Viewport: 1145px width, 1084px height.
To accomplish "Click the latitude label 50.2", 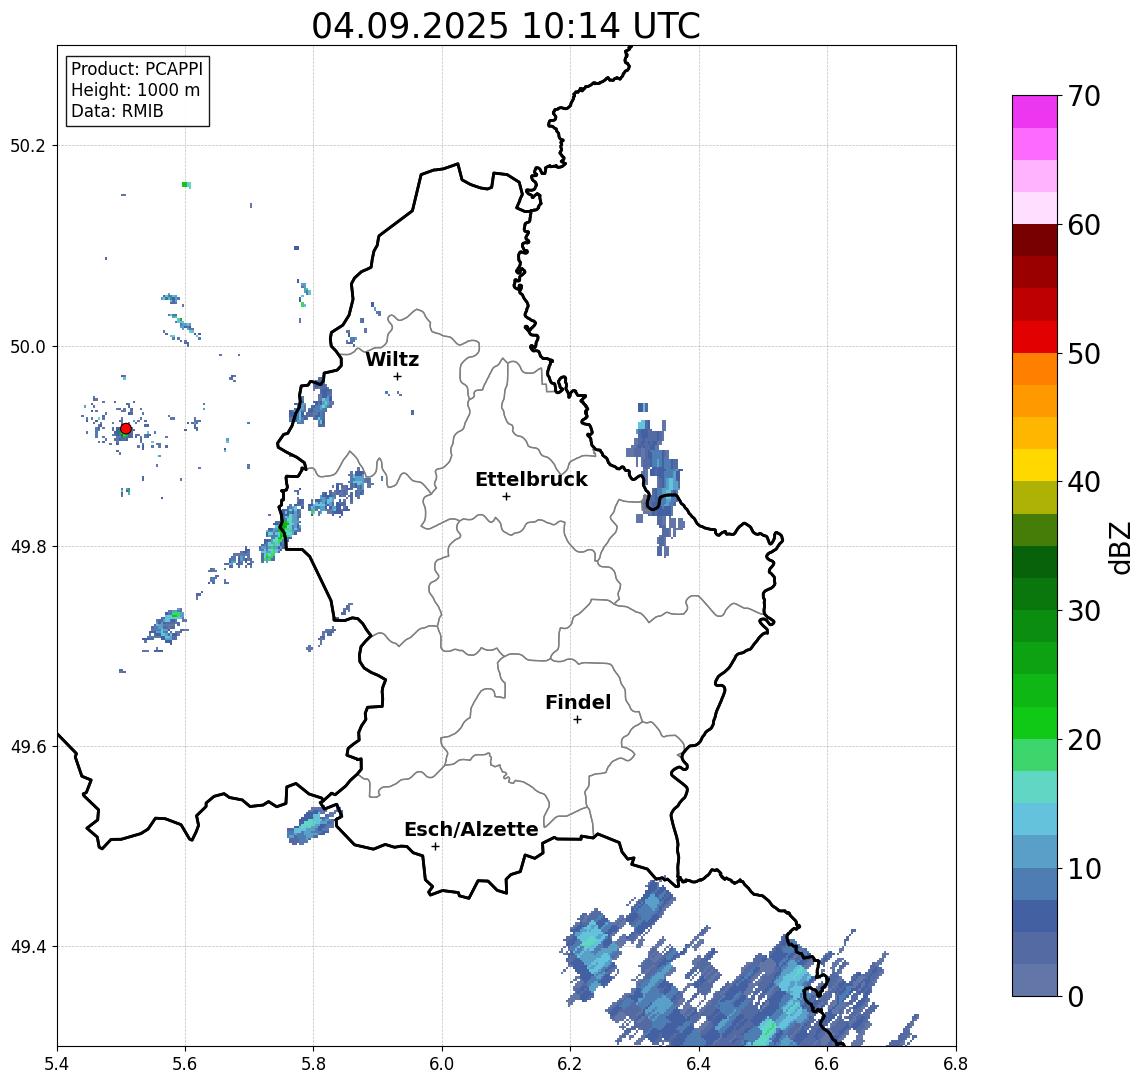I will (x=28, y=145).
